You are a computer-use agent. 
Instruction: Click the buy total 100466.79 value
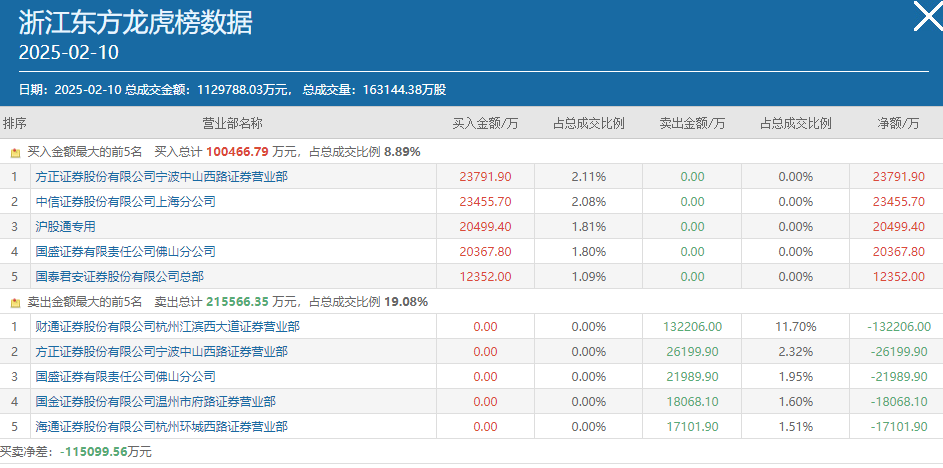coord(238,152)
